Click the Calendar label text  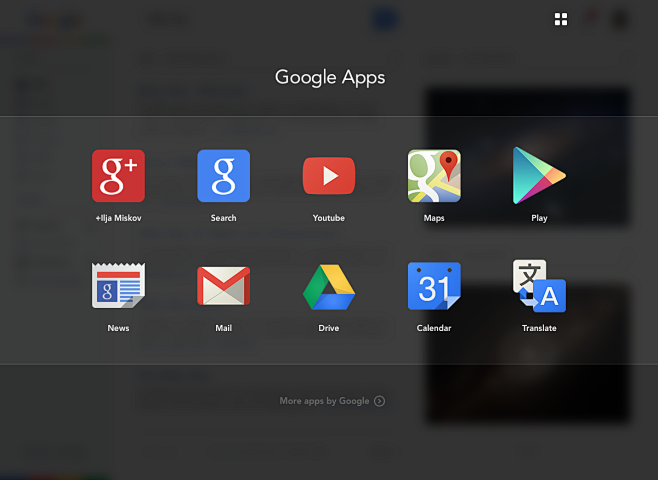434,328
